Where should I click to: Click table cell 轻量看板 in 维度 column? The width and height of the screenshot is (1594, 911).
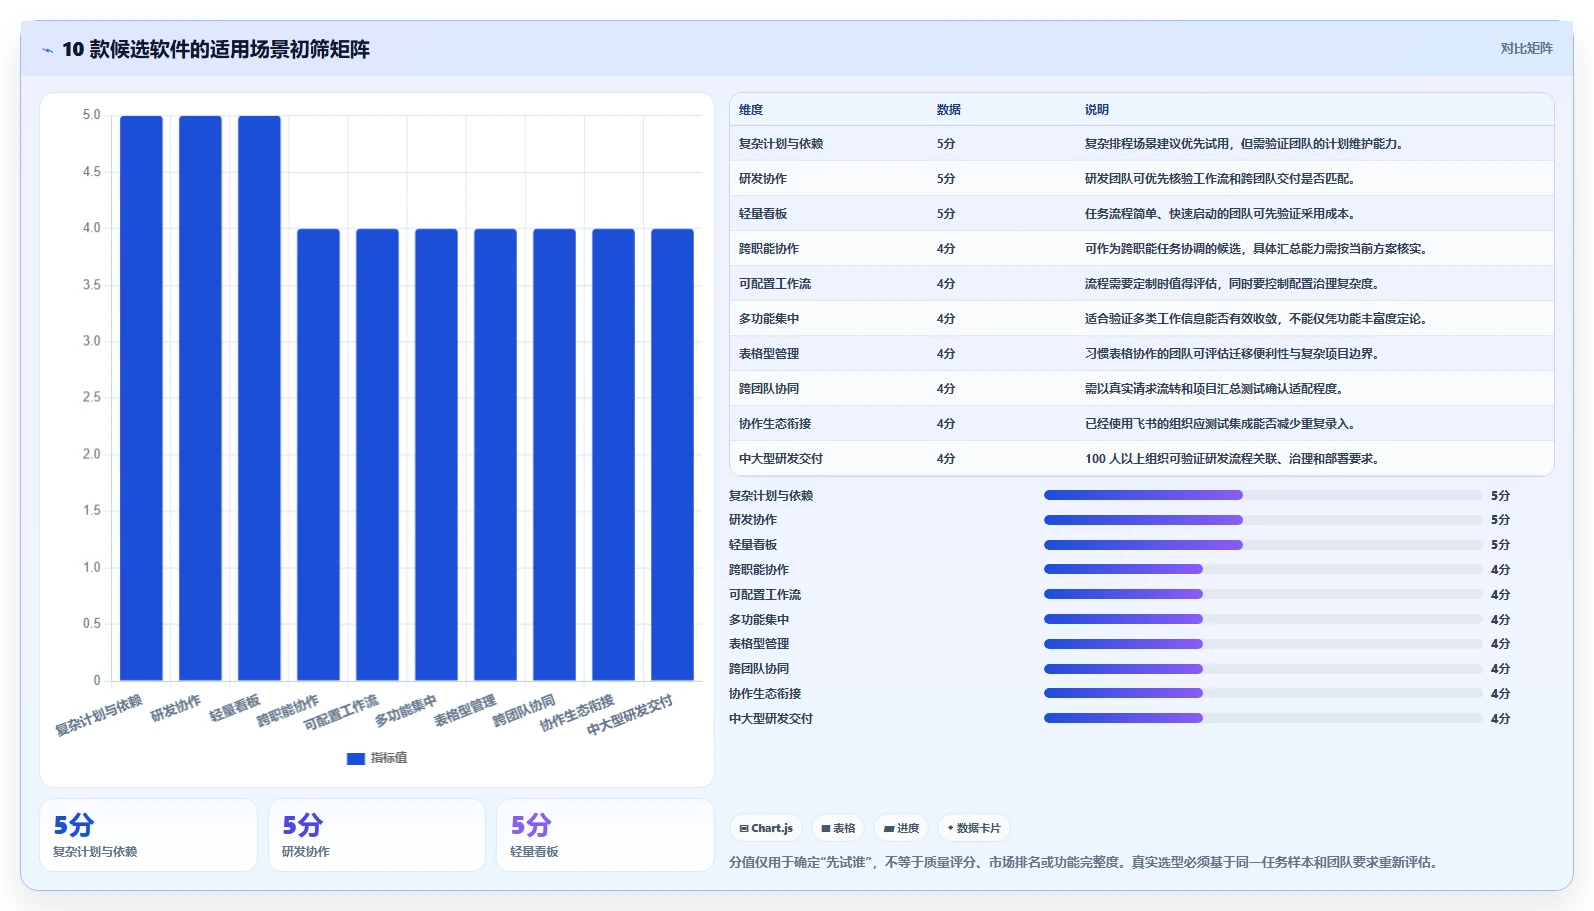point(763,214)
